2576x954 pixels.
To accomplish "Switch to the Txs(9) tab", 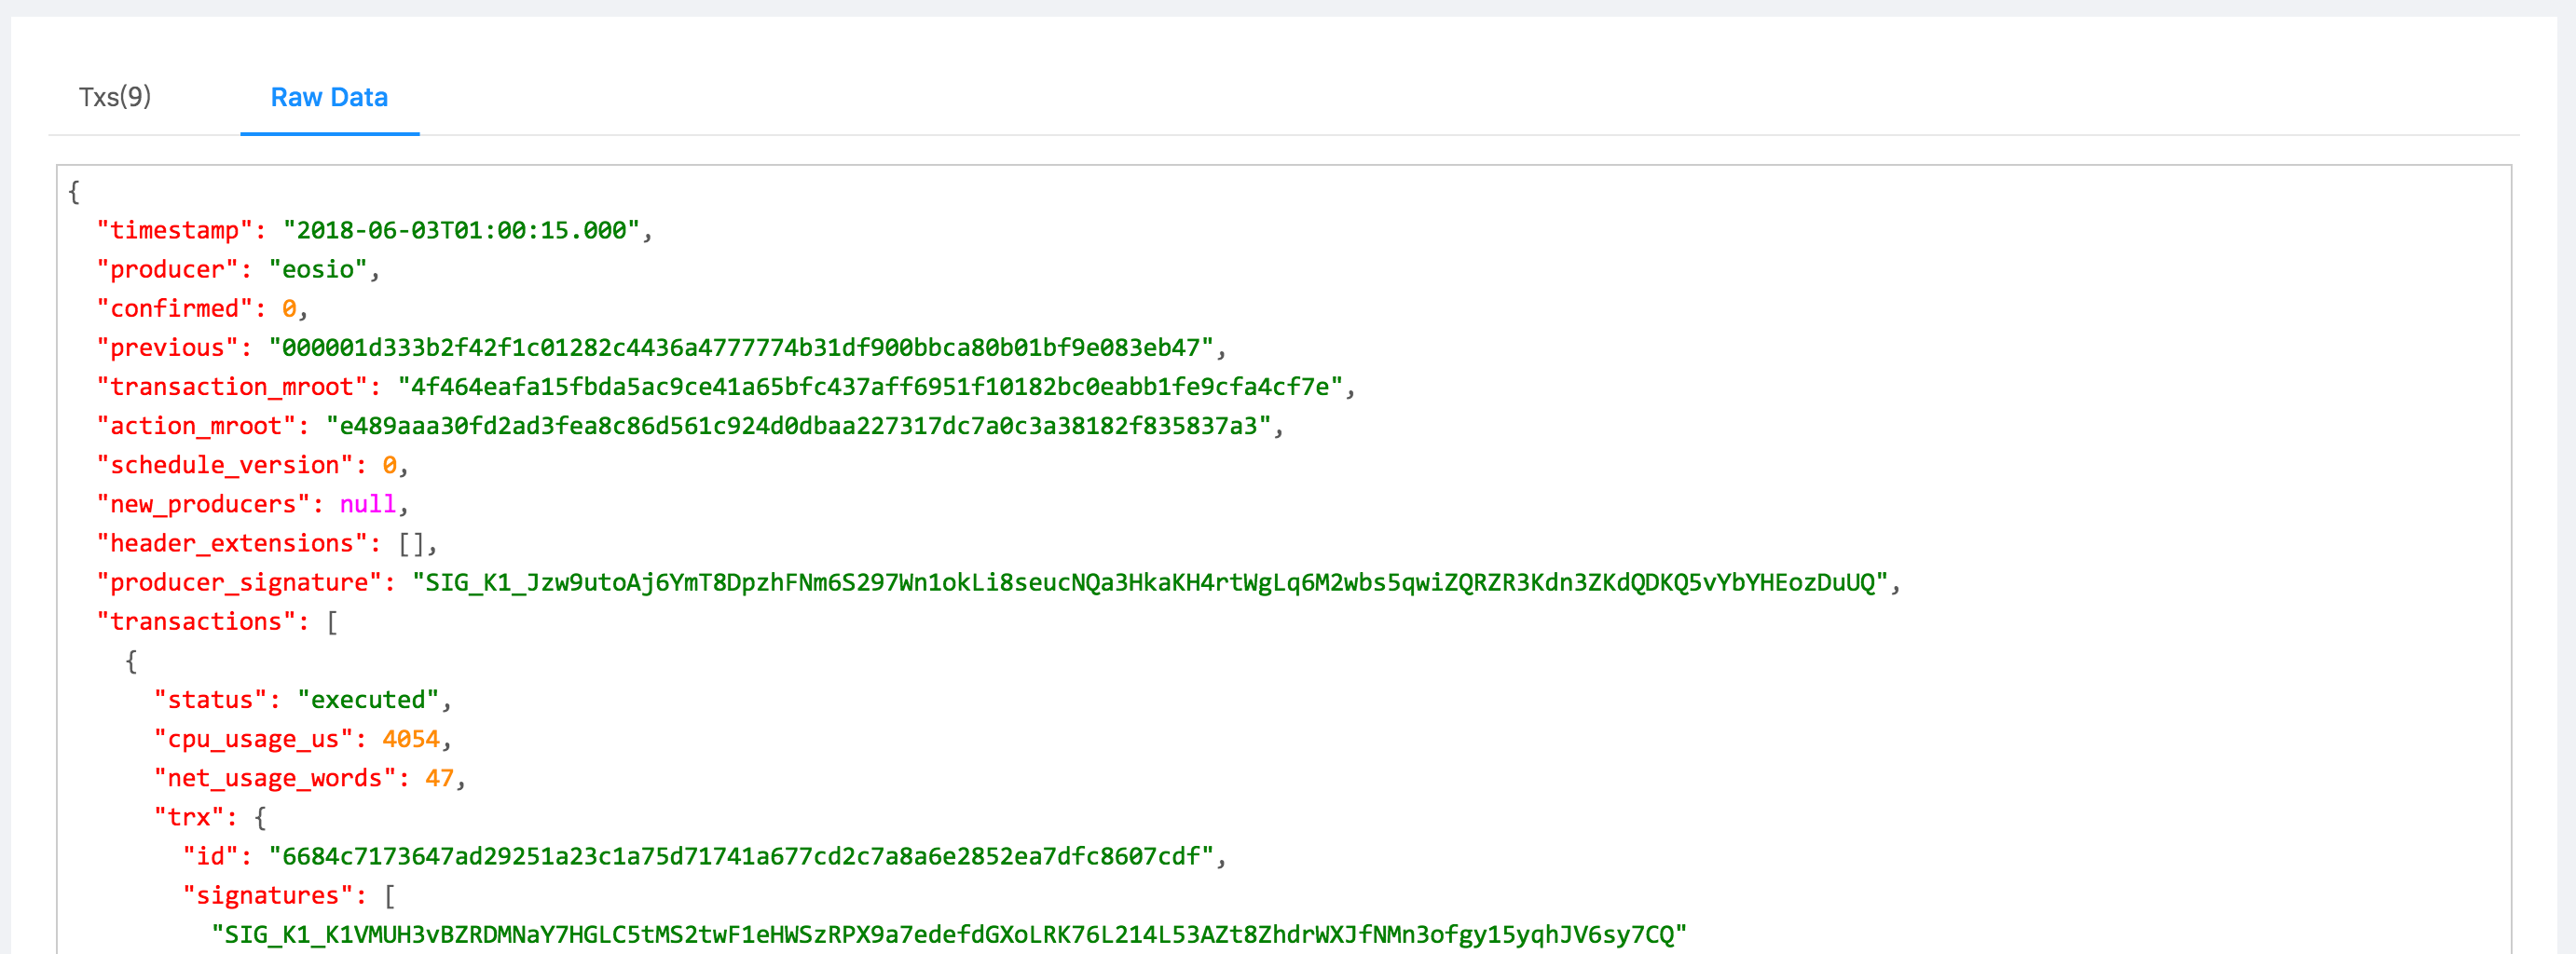I will (x=115, y=97).
